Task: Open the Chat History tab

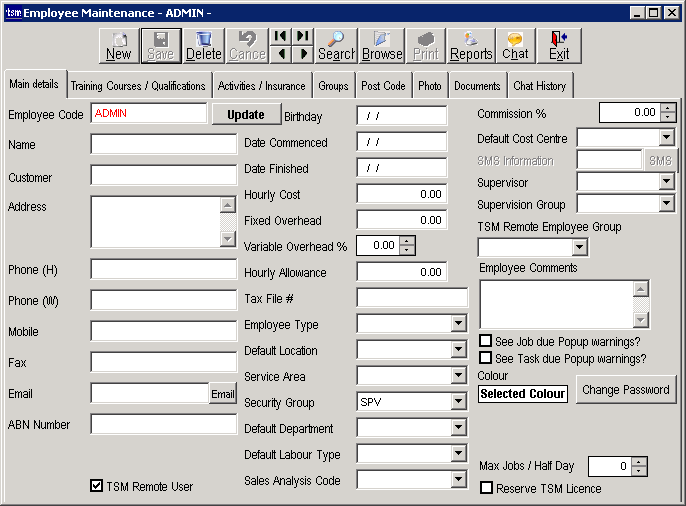Action: click(x=539, y=86)
